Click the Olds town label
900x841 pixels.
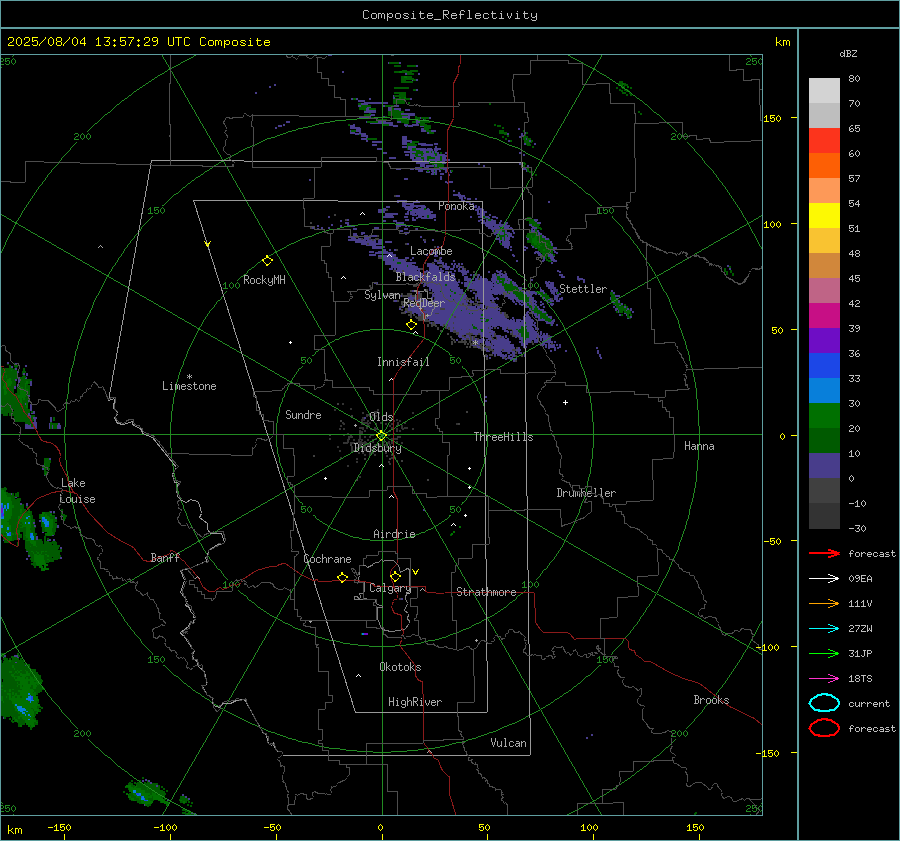pos(381,416)
